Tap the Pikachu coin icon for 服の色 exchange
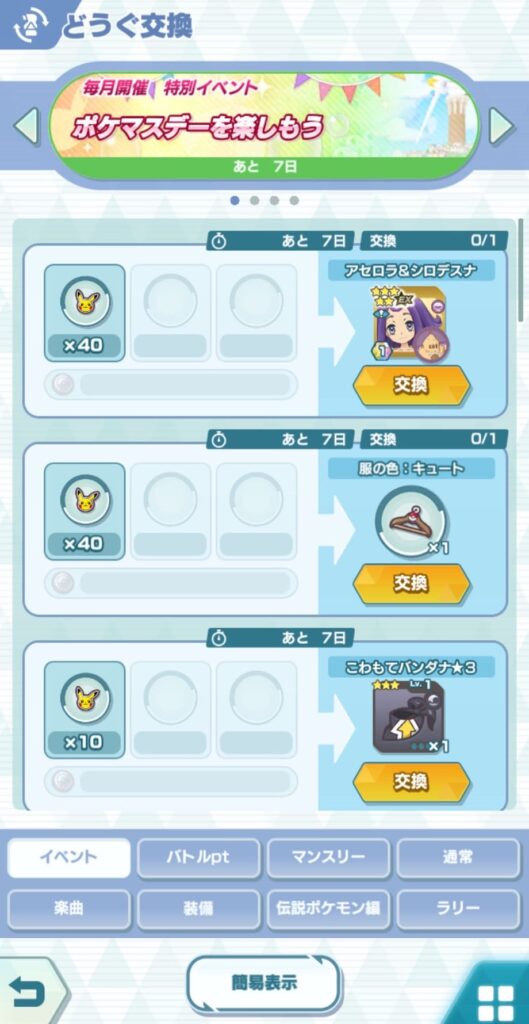The height and width of the screenshot is (1024, 529). pos(85,500)
